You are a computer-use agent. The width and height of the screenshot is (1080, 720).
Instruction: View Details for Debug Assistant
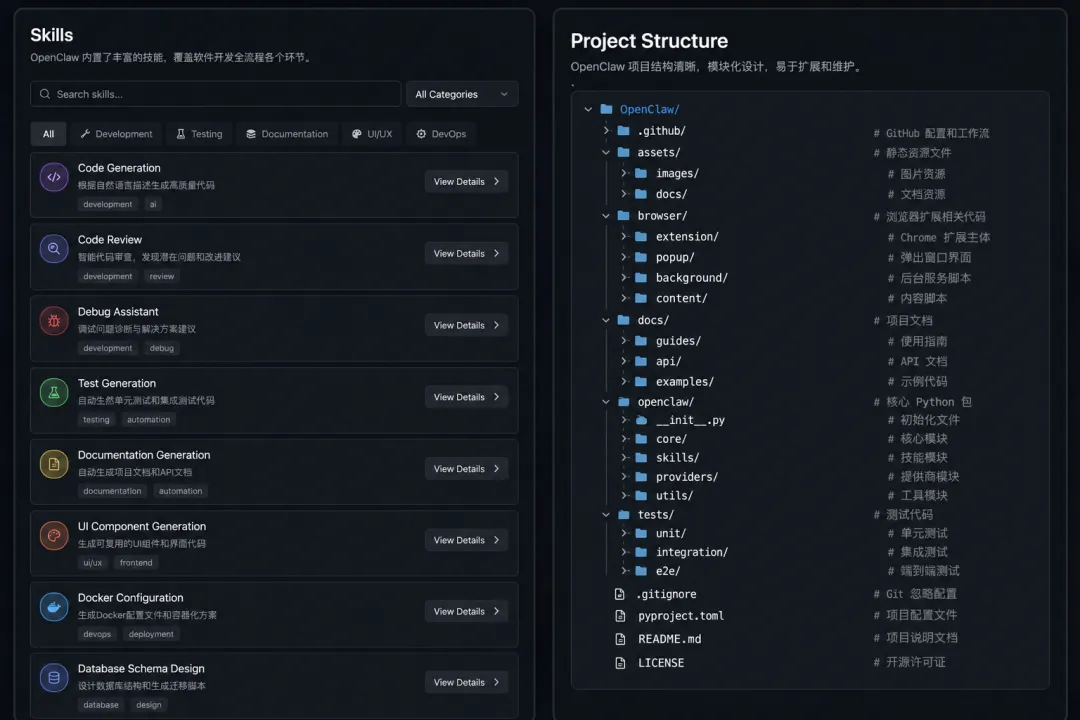466,325
